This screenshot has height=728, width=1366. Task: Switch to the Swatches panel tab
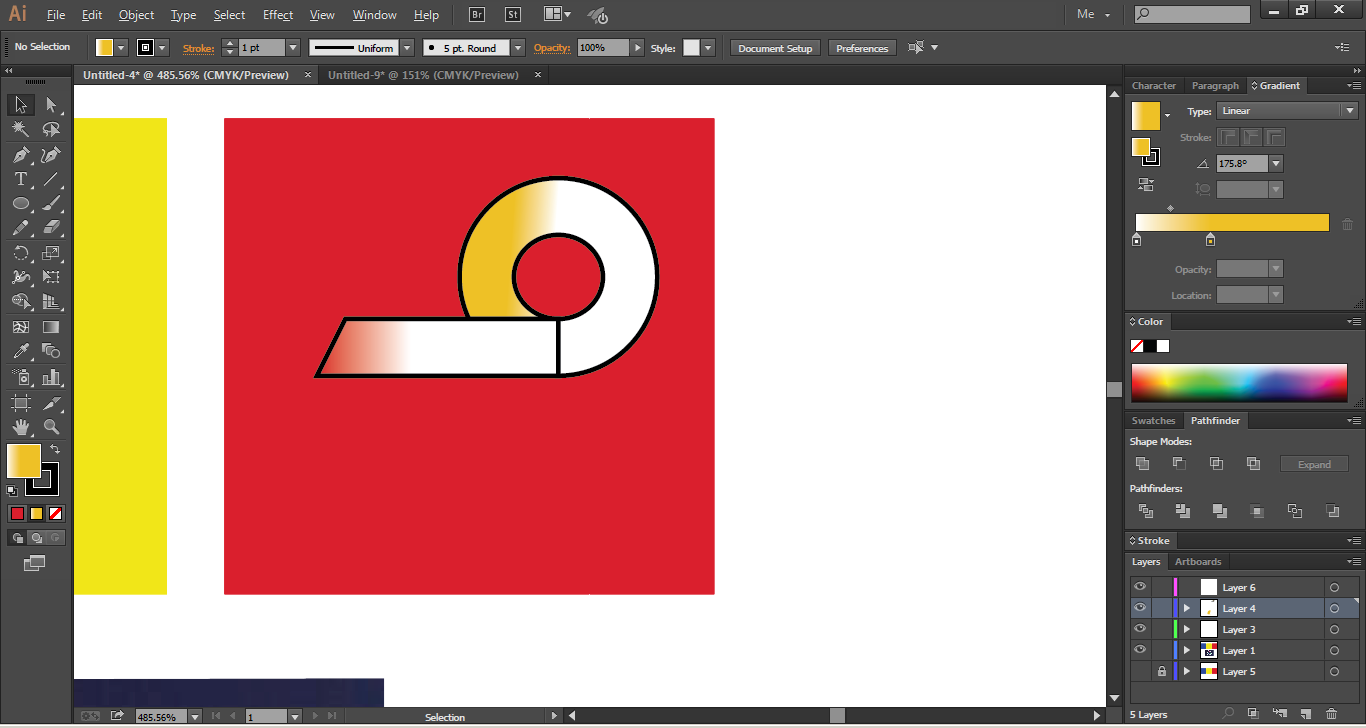coord(1154,421)
